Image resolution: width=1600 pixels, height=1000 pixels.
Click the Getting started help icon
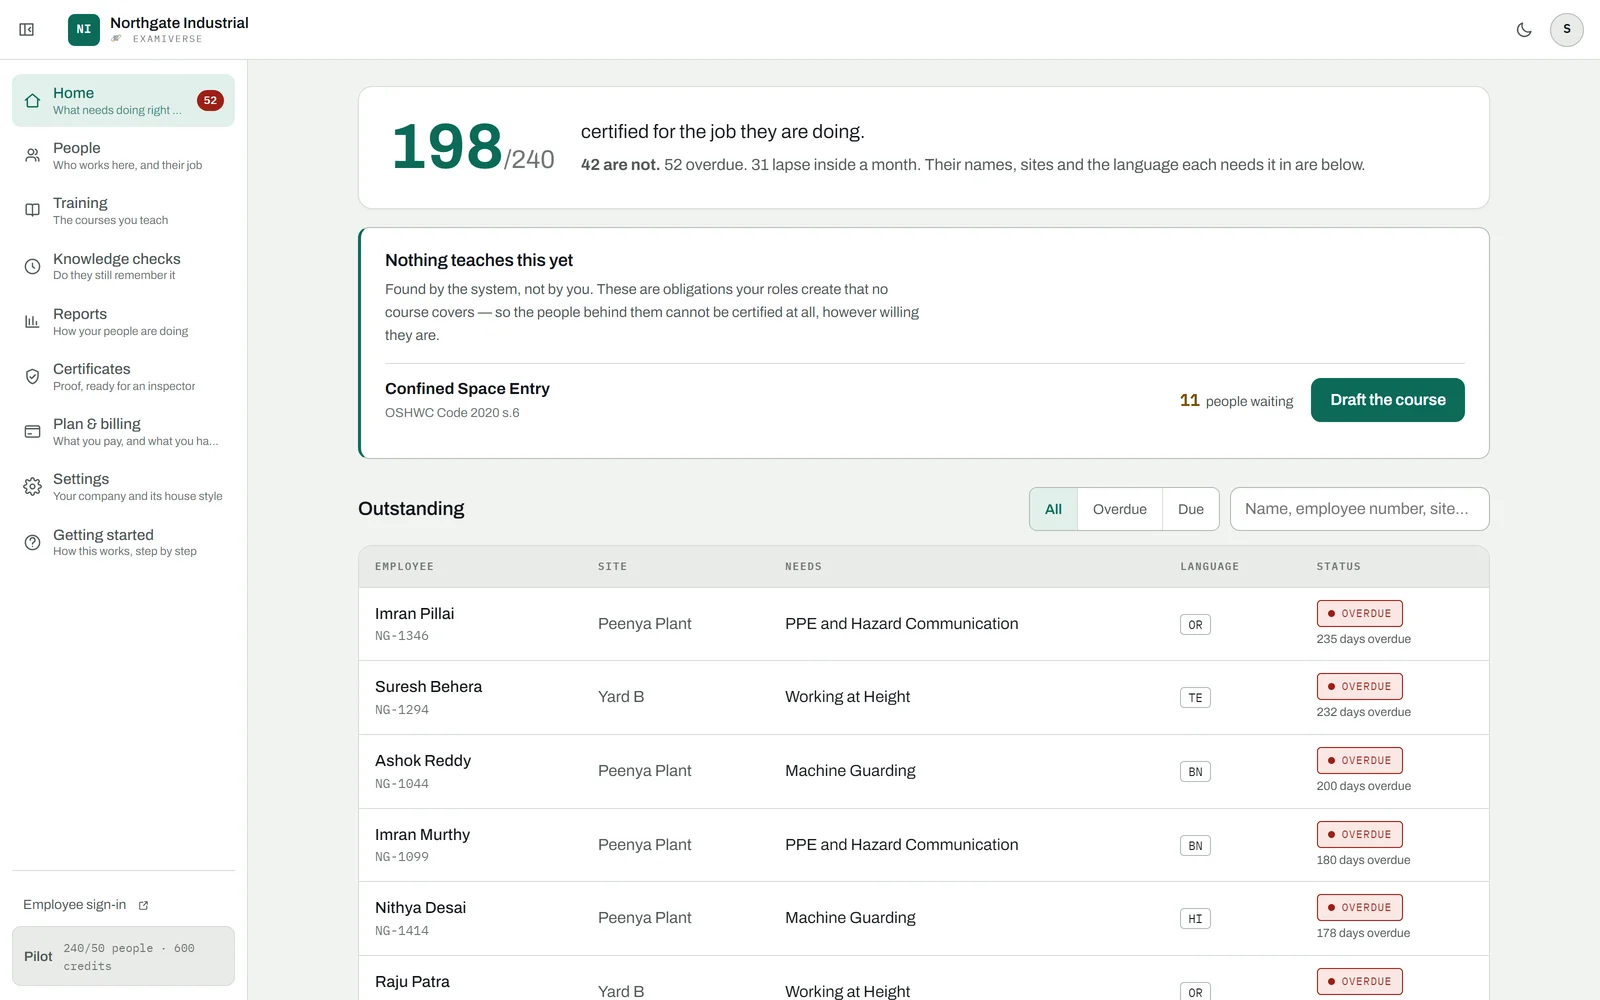pyautogui.click(x=32, y=542)
